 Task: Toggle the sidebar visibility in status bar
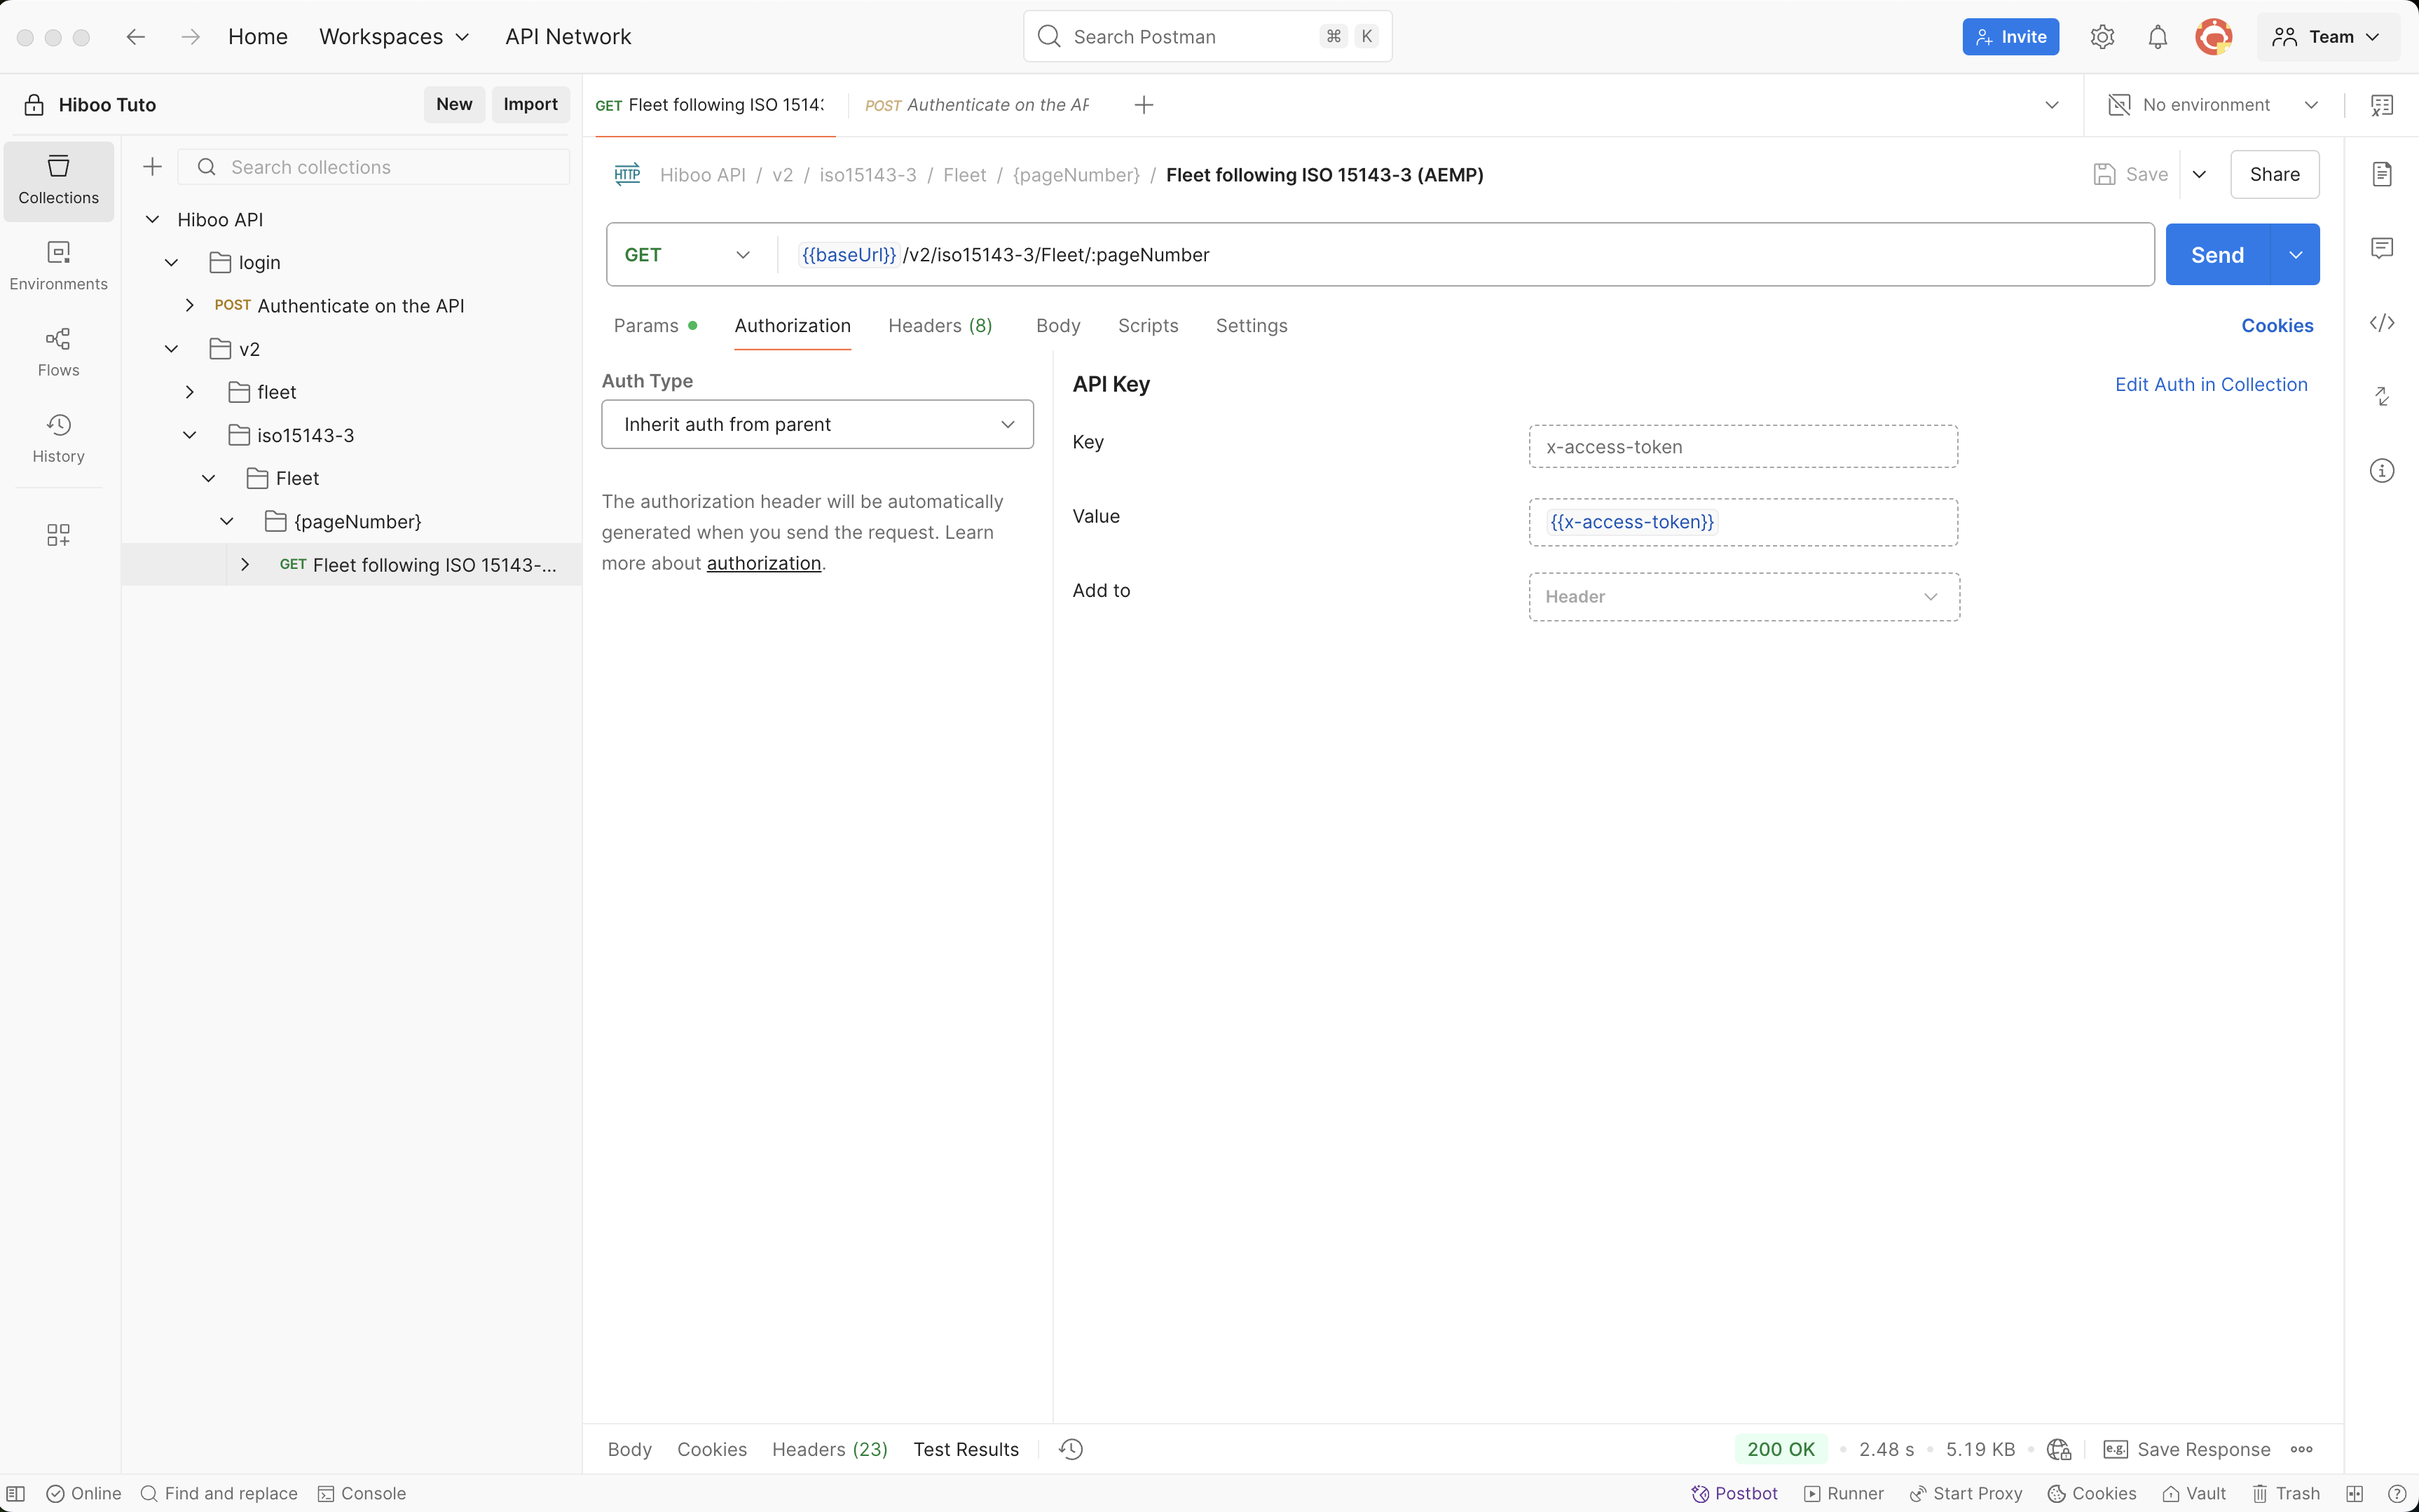(16, 1493)
